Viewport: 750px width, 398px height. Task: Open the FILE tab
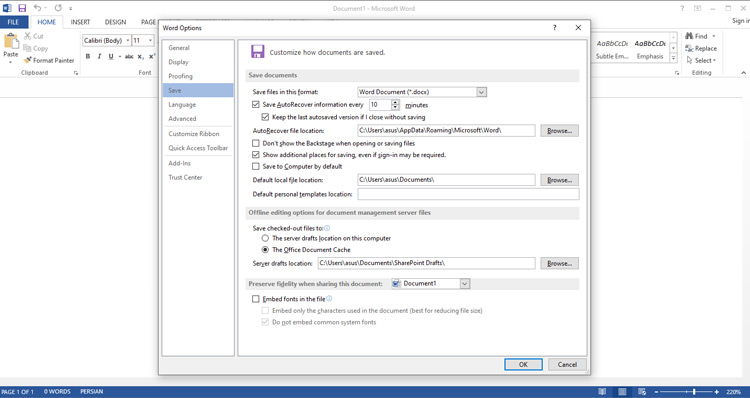coord(13,22)
